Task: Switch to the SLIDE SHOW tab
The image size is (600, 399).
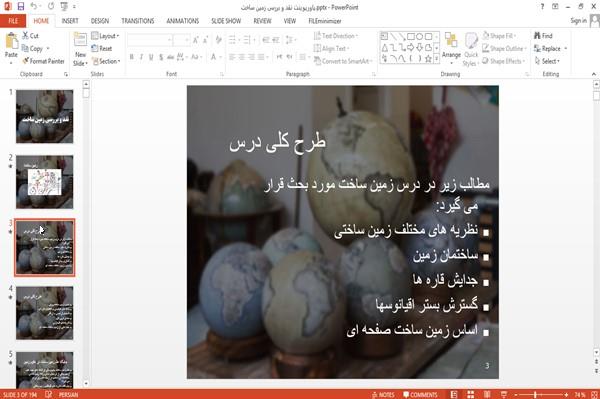Action: tap(226, 21)
